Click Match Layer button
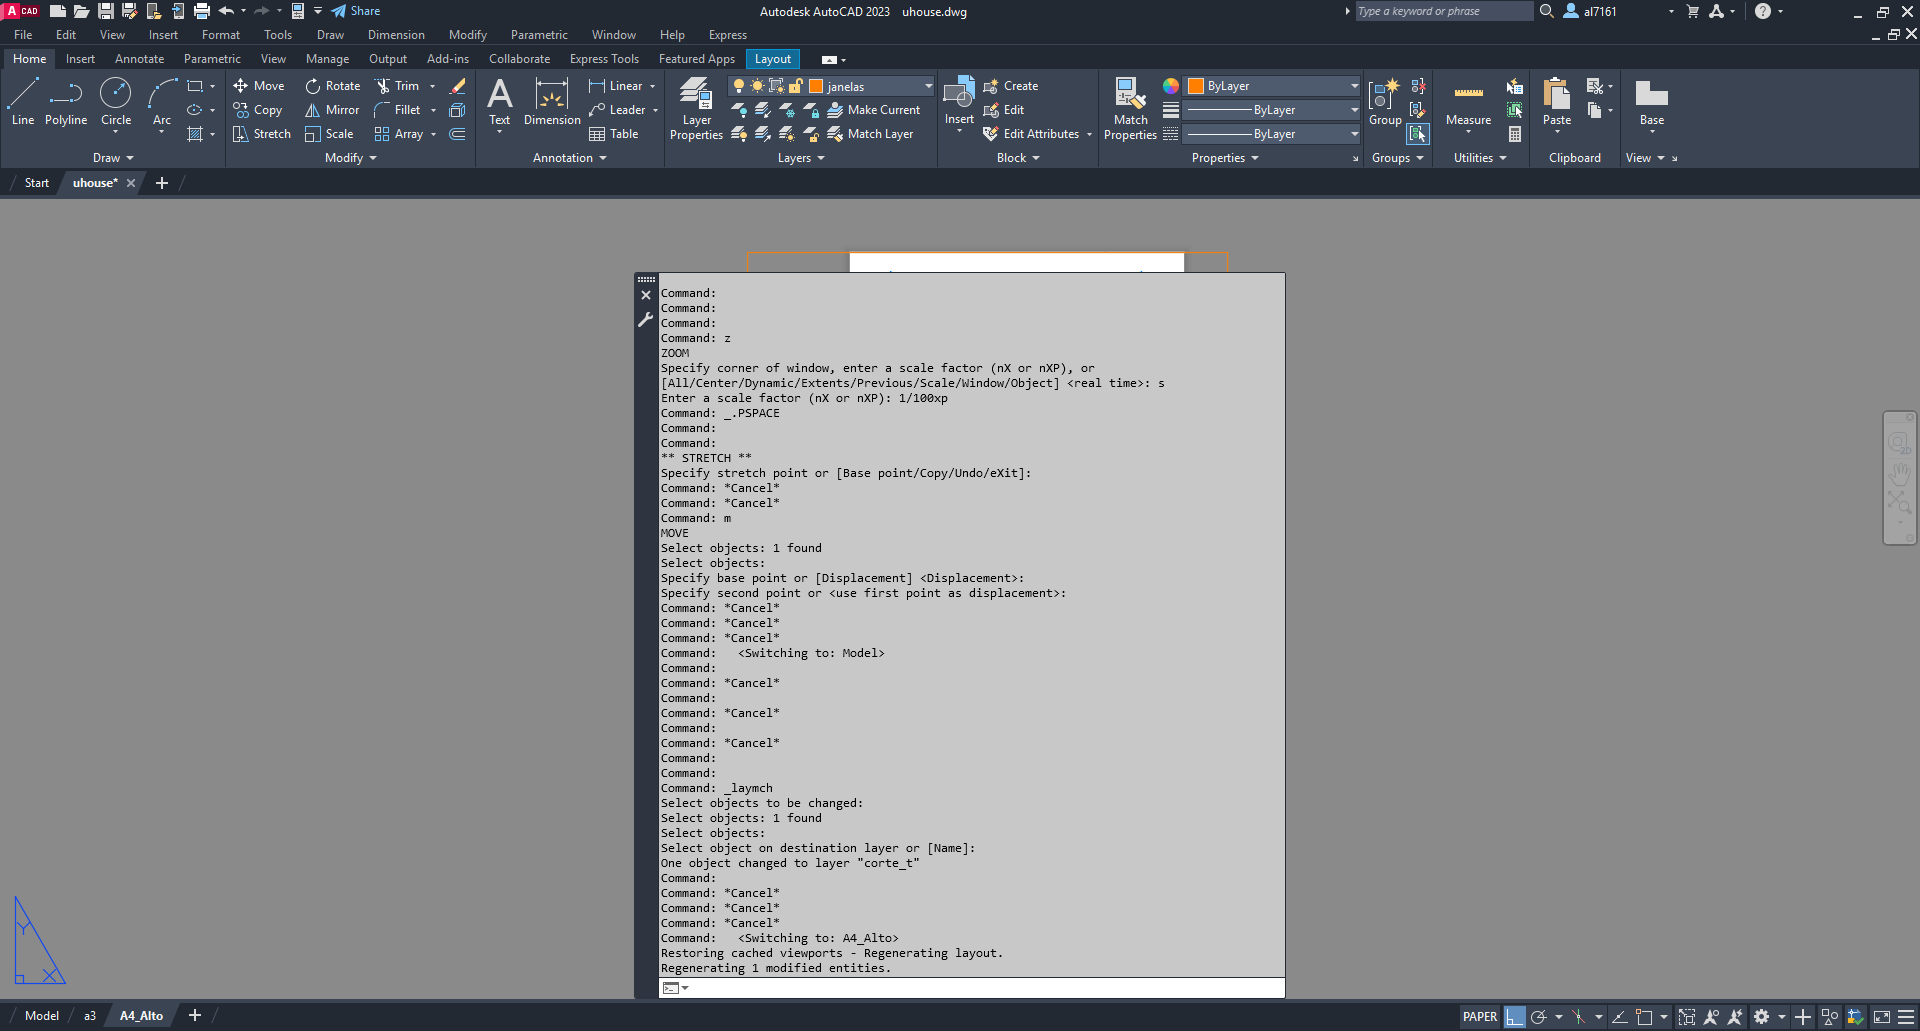 click(x=870, y=134)
